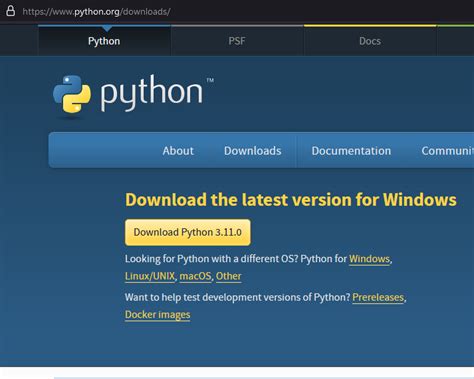Open the Docker images link

pyautogui.click(x=158, y=315)
